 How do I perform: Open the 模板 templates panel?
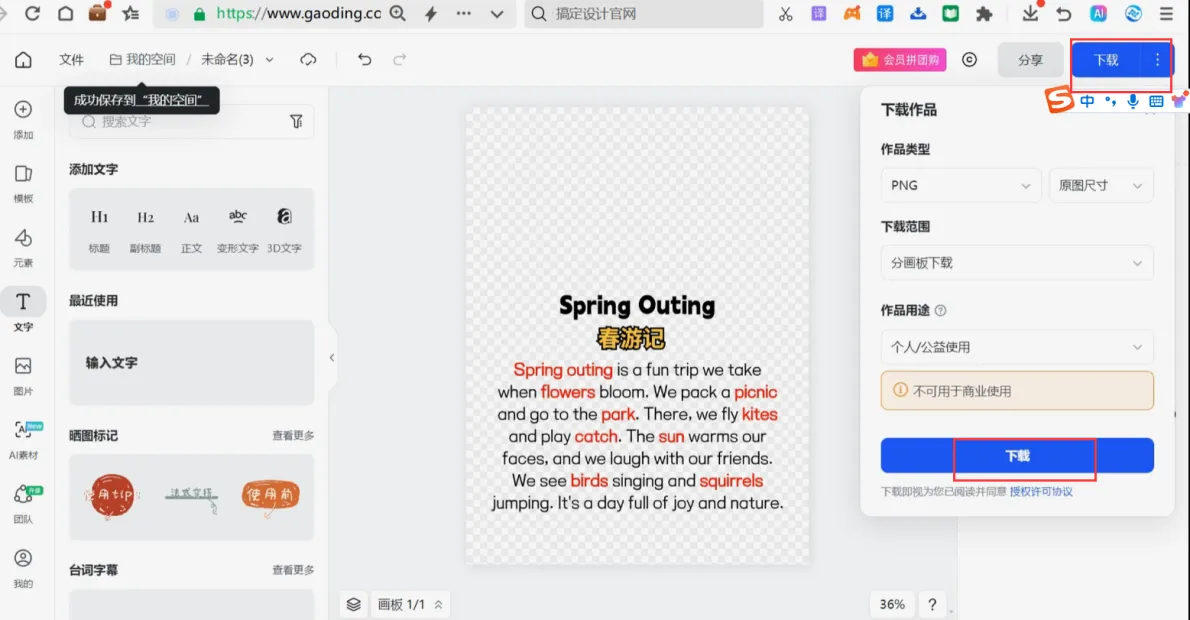tap(24, 184)
